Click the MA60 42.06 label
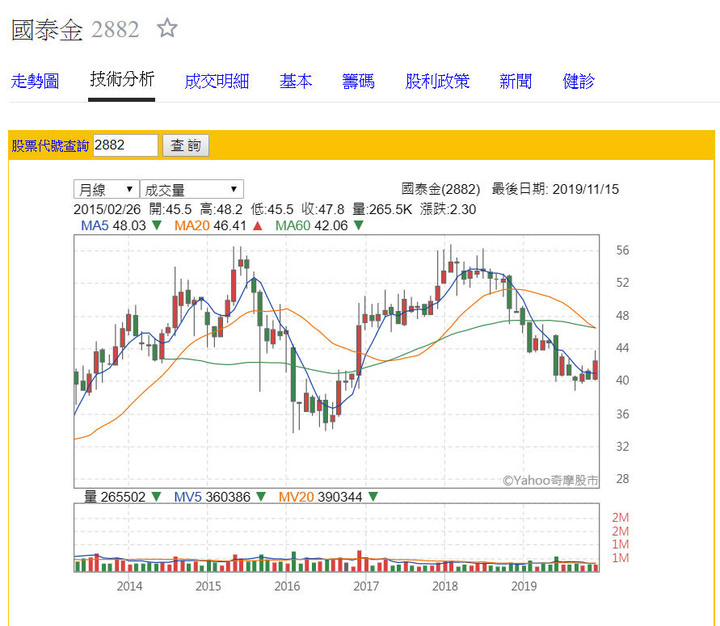720x626 pixels. tap(311, 226)
